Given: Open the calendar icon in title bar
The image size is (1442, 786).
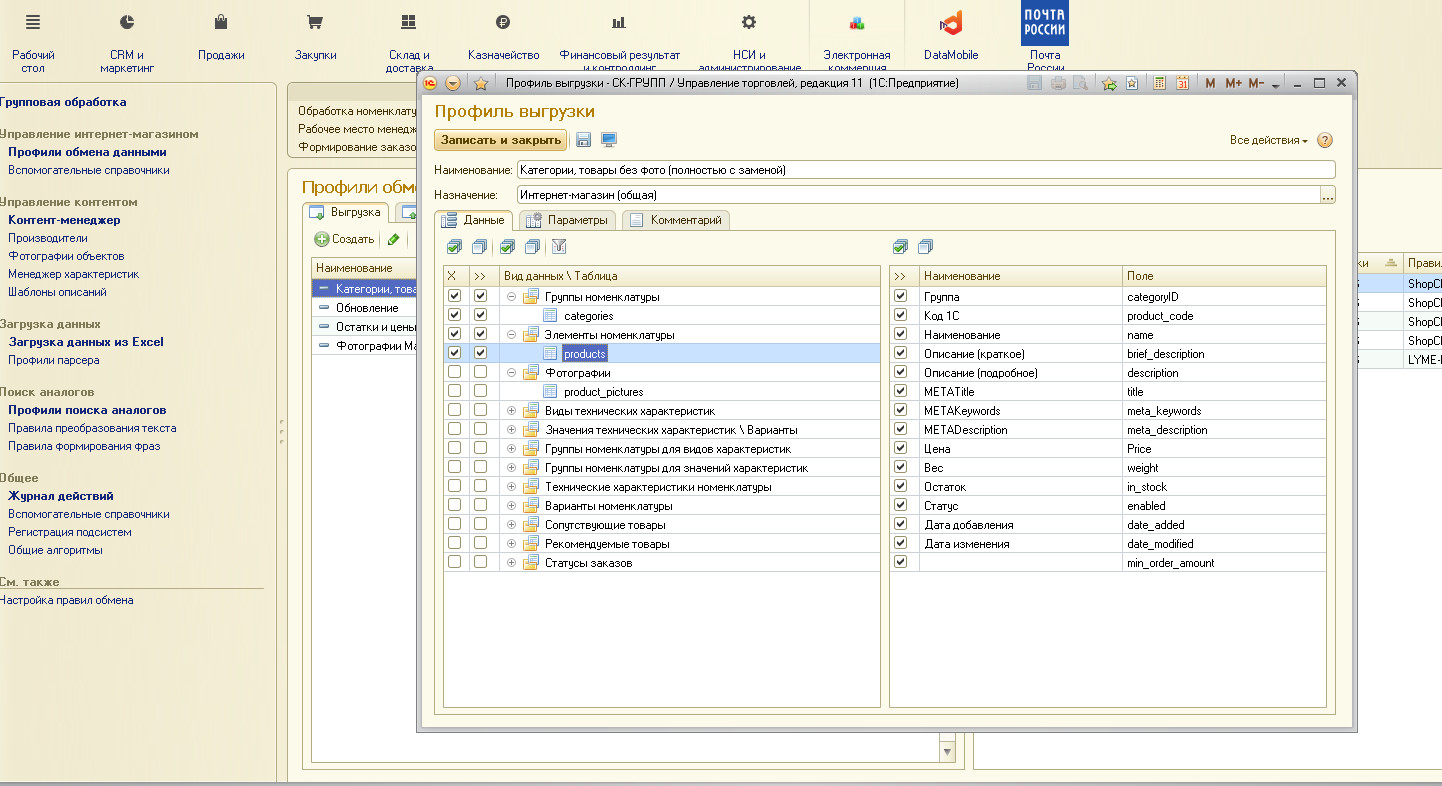Looking at the screenshot, I should click(1181, 84).
